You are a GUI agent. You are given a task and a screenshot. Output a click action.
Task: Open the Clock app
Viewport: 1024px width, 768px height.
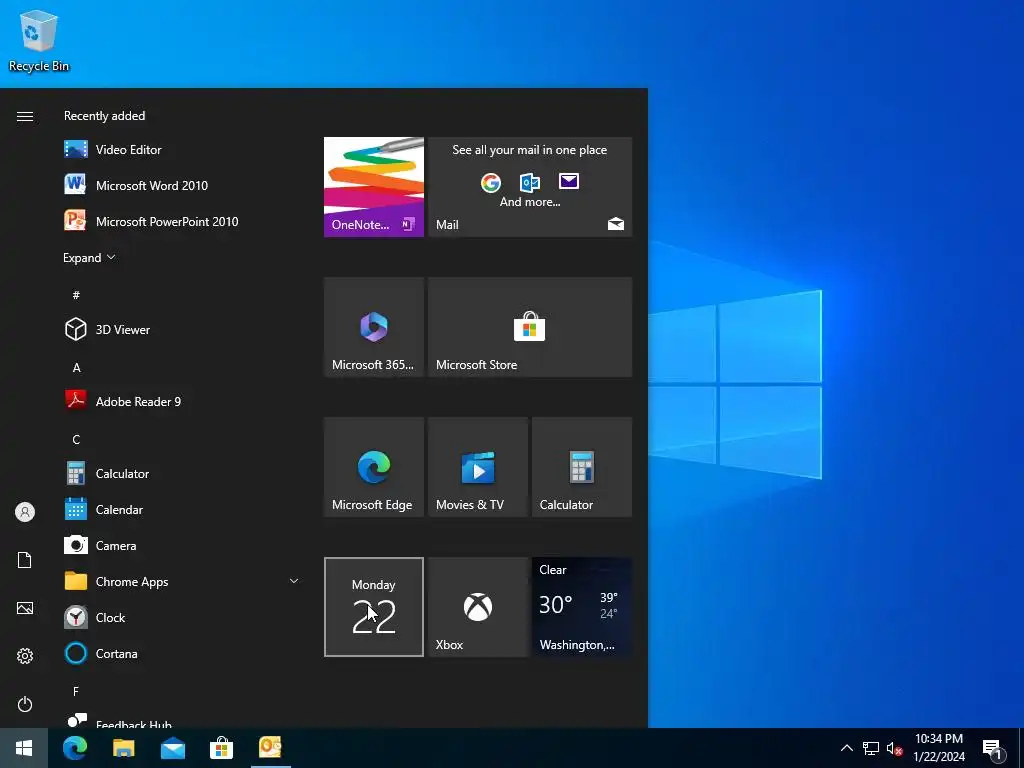pos(182,617)
